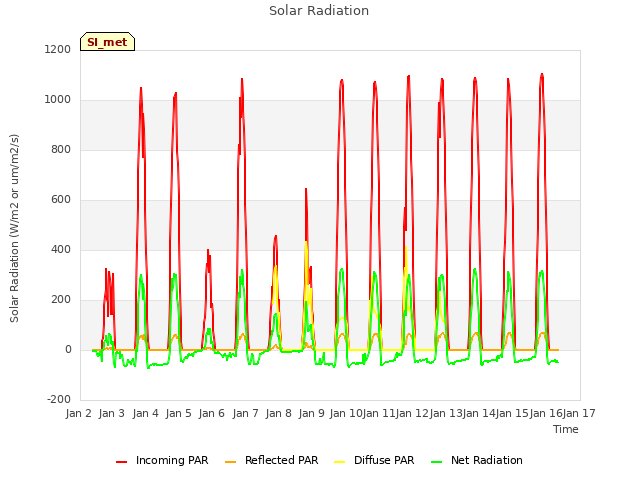Click the Jan 7 x-axis tick label
Image resolution: width=640 pixels, height=480 pixels.
[x=245, y=413]
